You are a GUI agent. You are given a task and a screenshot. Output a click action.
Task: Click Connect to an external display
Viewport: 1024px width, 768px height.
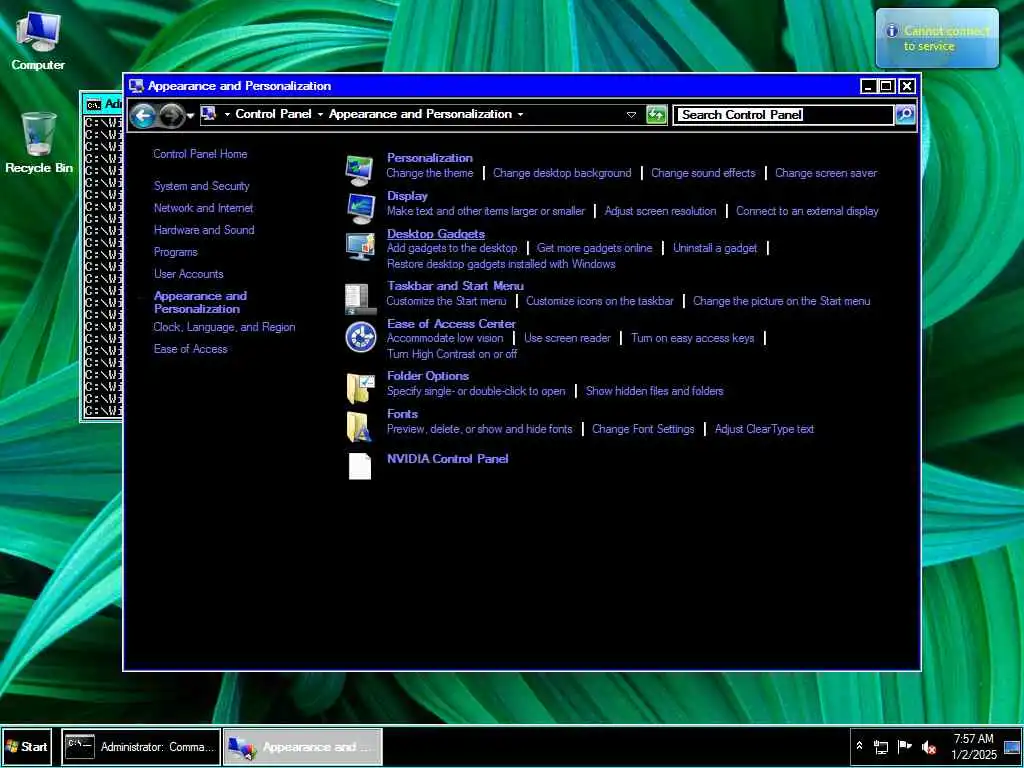tap(807, 211)
